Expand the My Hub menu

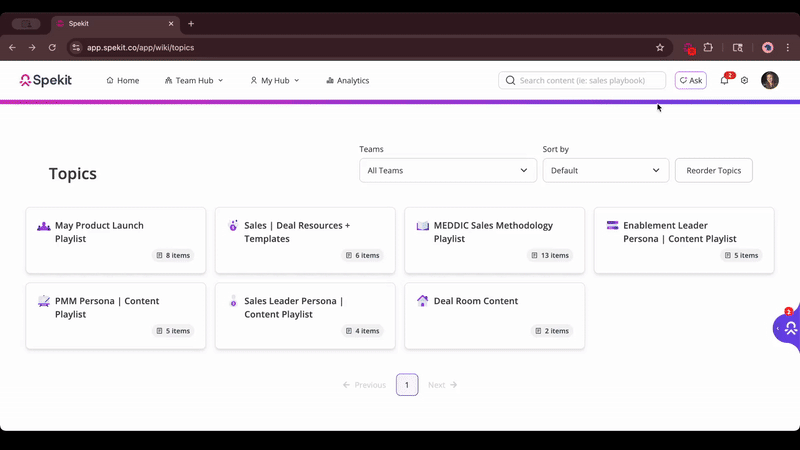coord(274,80)
